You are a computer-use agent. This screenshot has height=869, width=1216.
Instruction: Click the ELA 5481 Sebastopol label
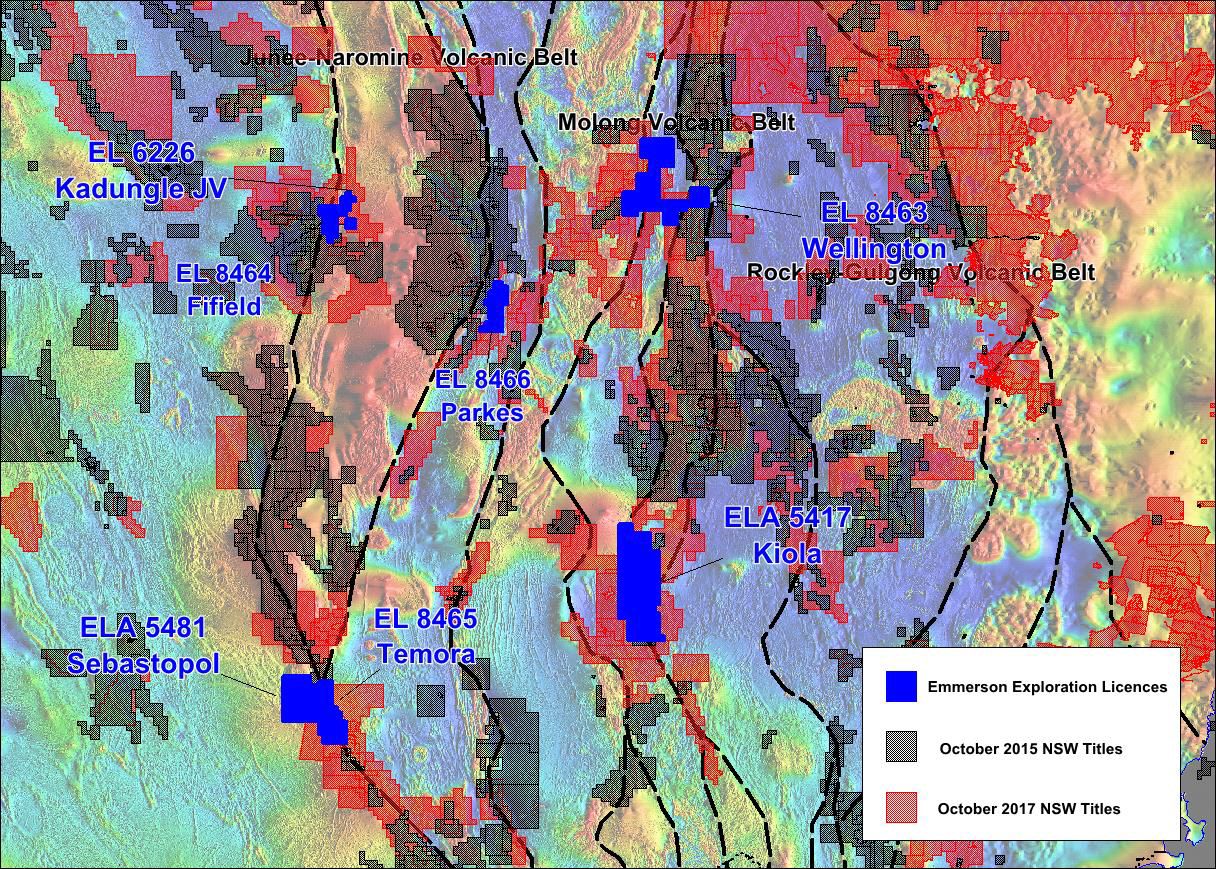143,645
